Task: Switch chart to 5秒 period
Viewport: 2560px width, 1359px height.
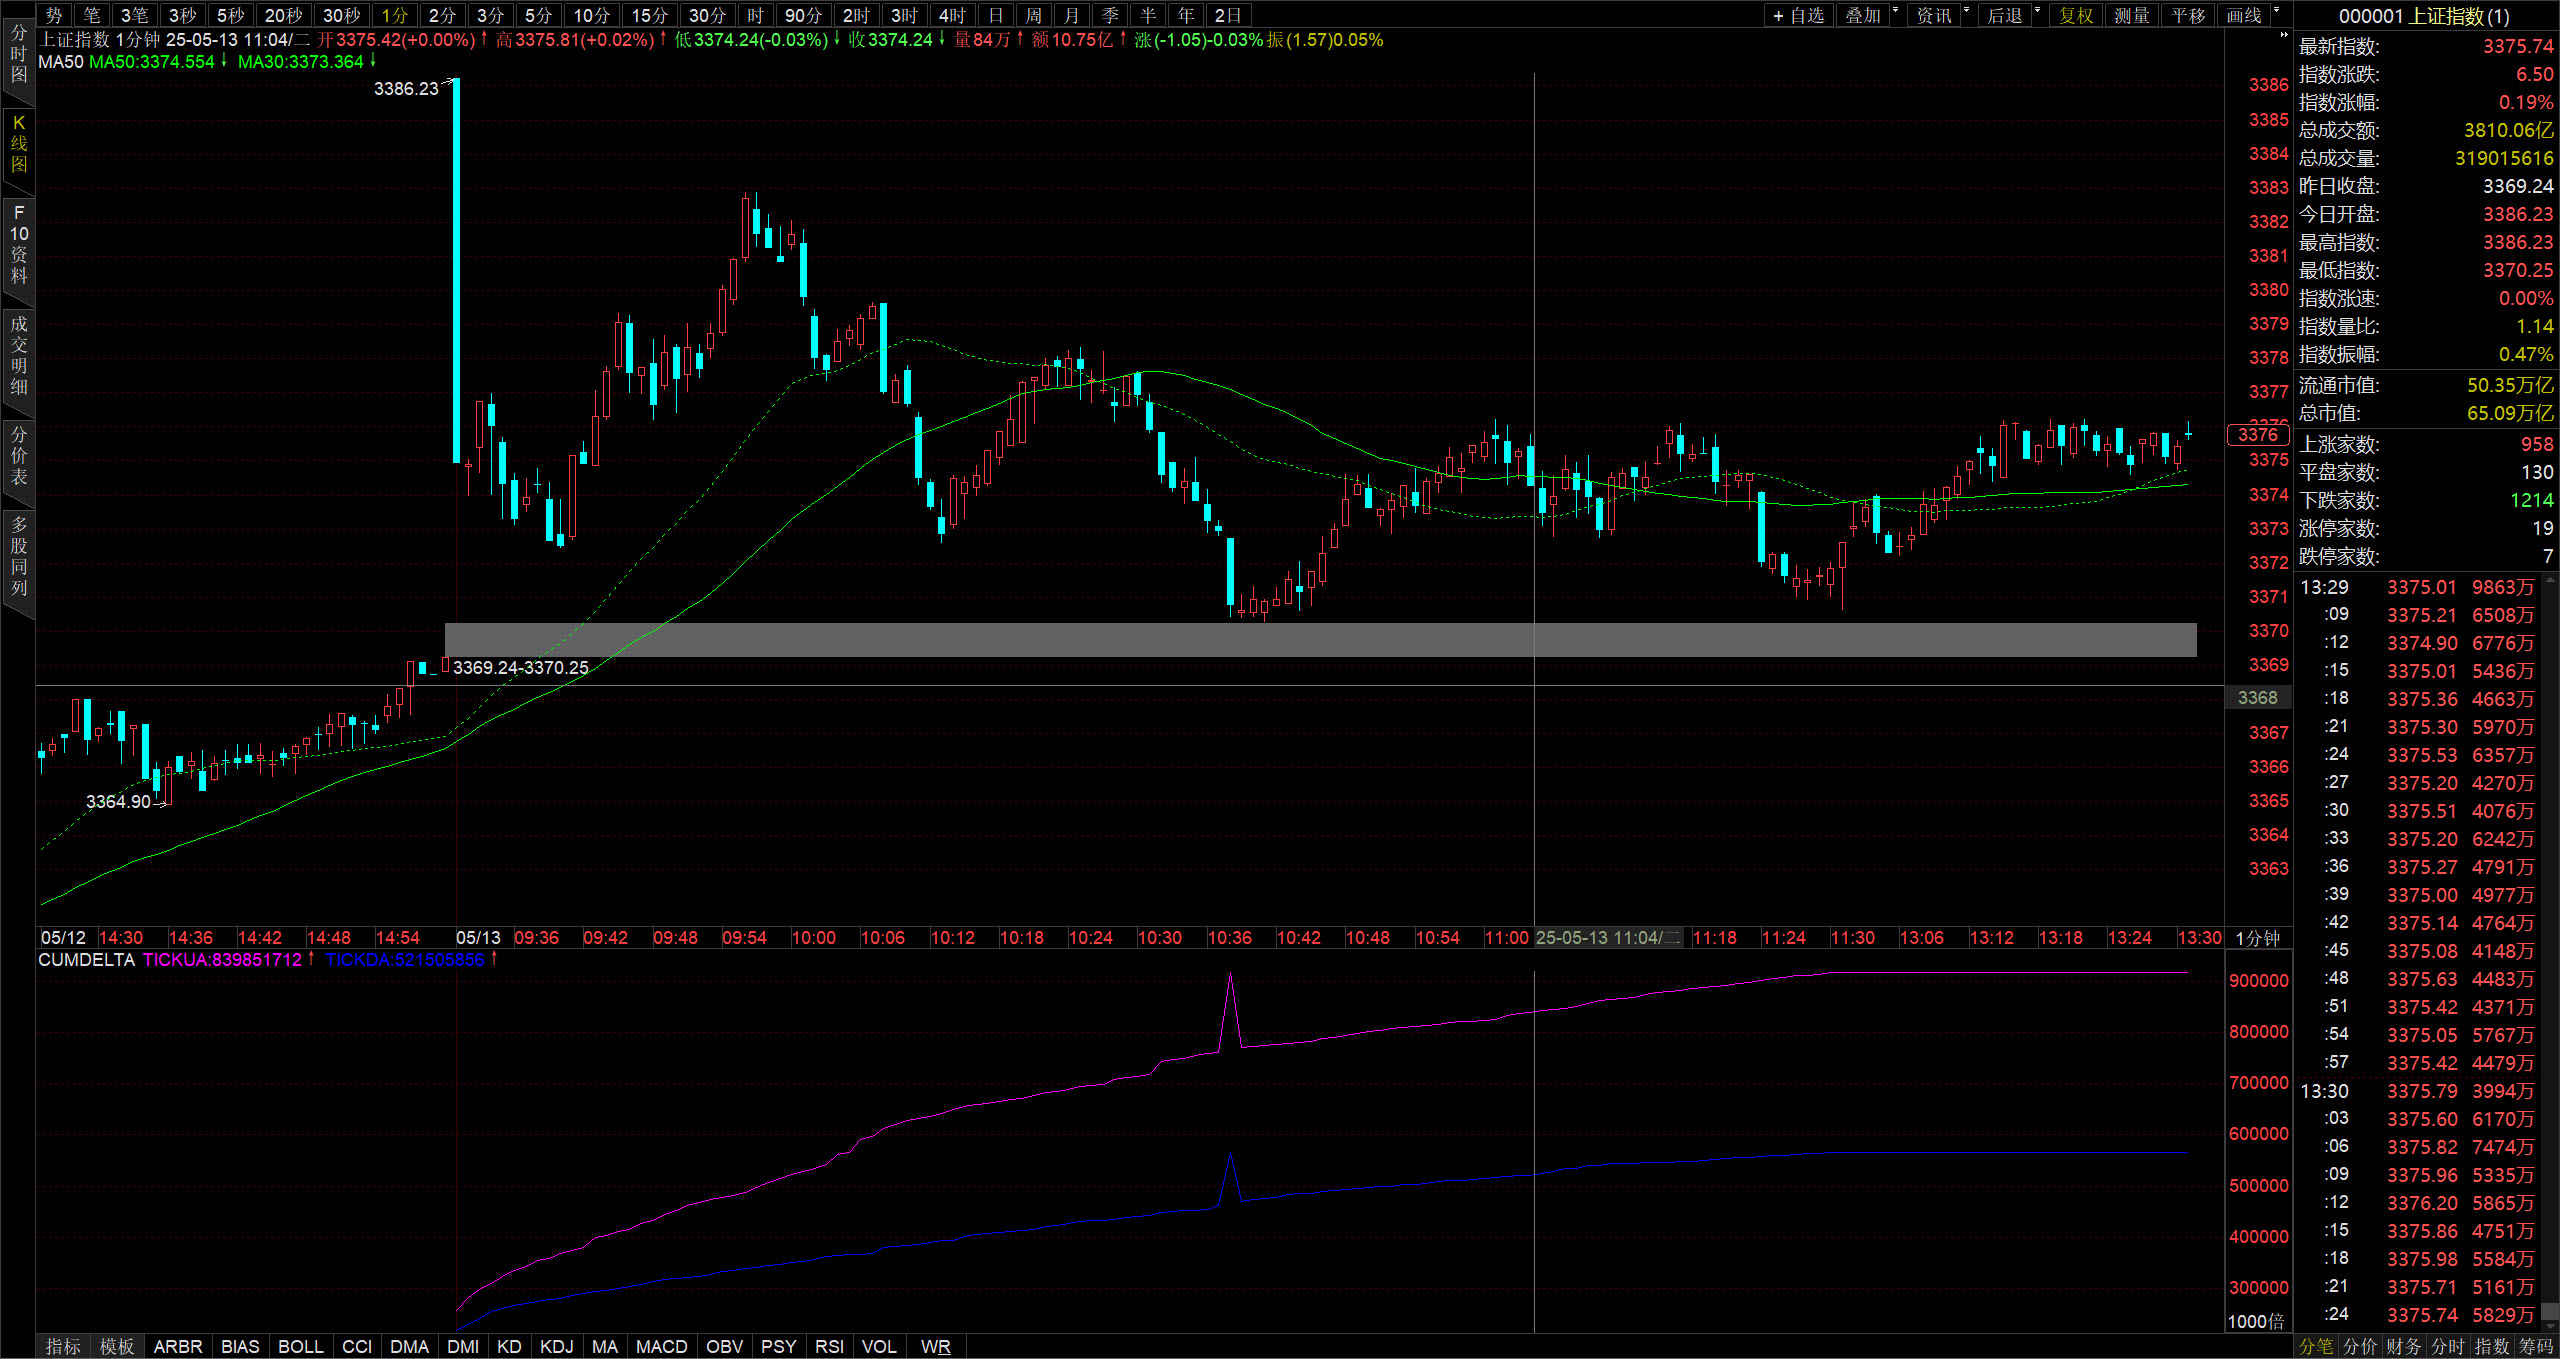Action: click(231, 15)
